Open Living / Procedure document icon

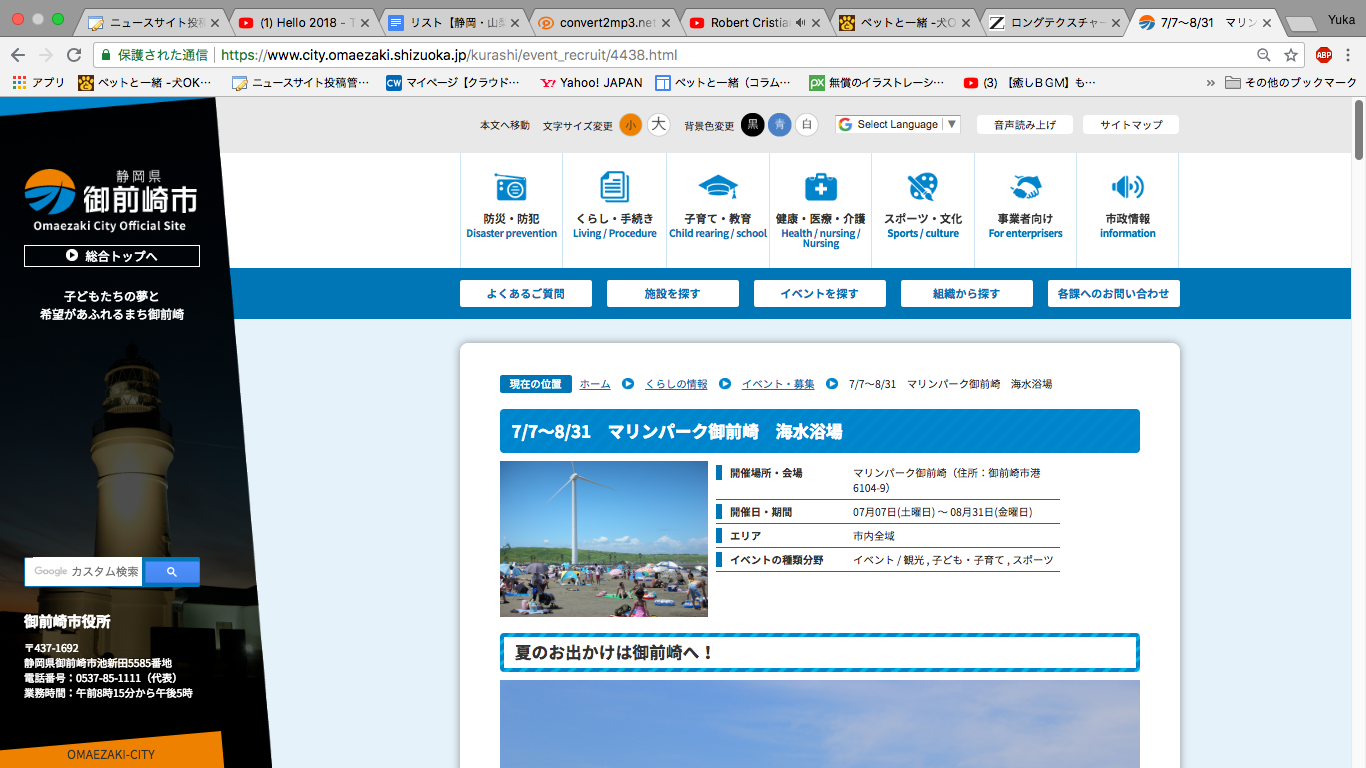pyautogui.click(x=614, y=187)
